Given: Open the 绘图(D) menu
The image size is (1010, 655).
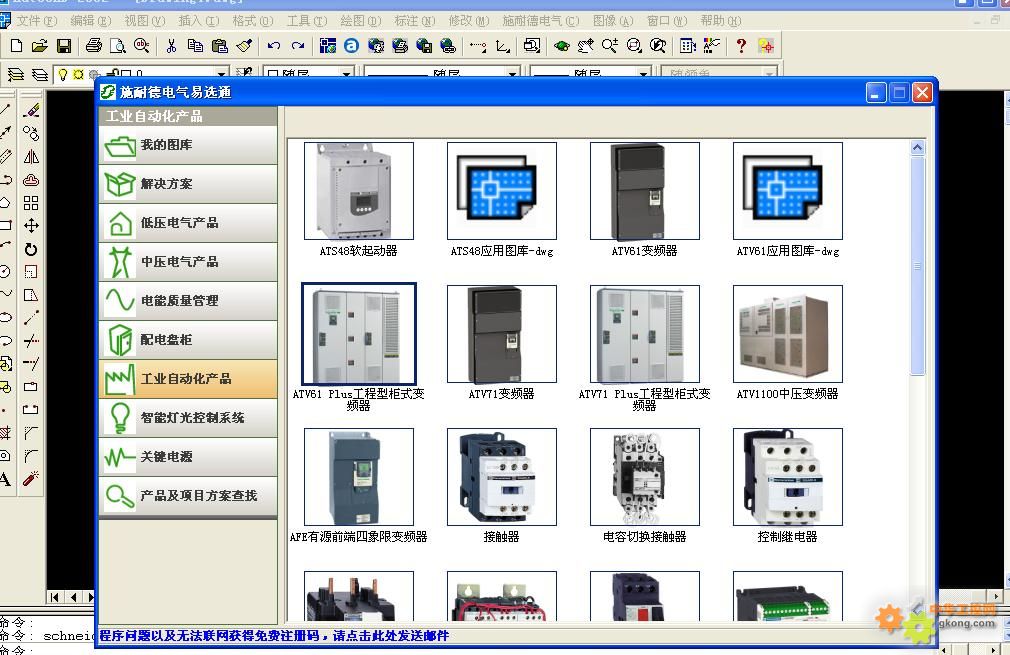Looking at the screenshot, I should tap(361, 21).
